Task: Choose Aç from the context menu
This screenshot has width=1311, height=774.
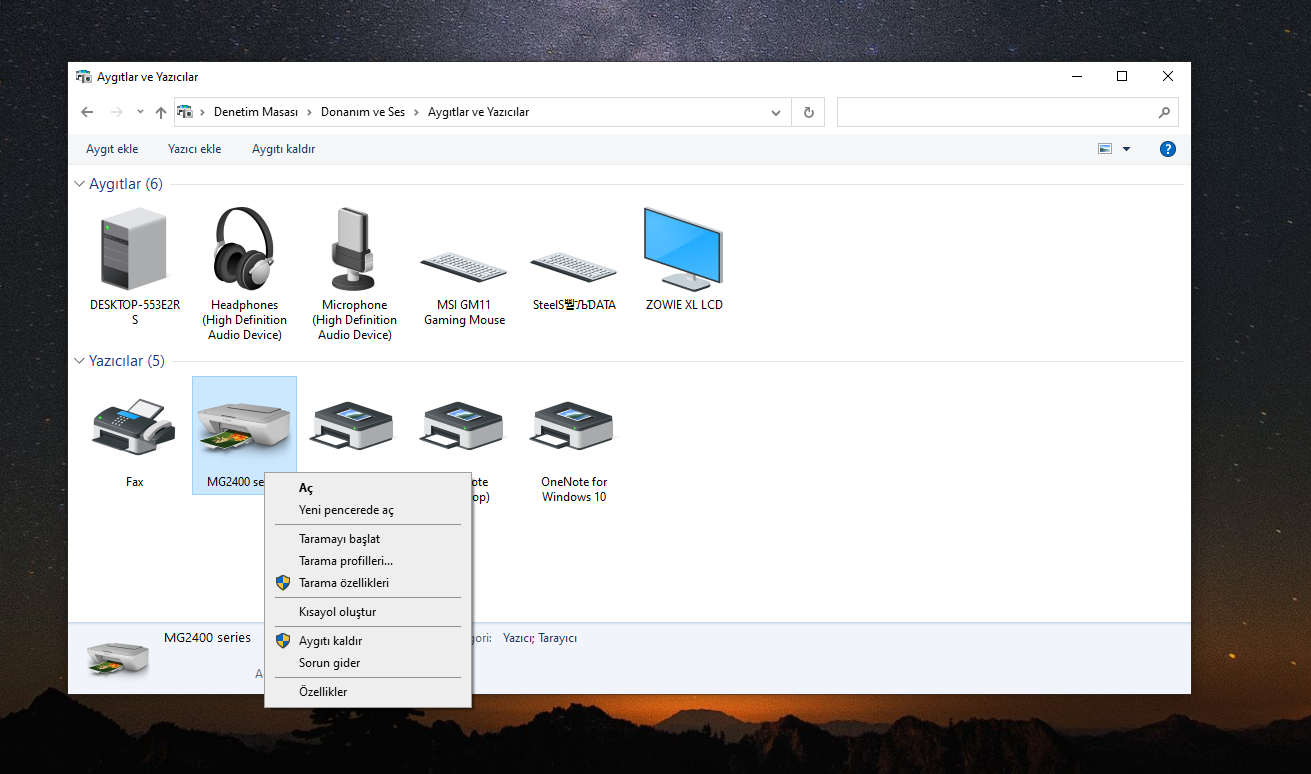Action: click(368, 488)
